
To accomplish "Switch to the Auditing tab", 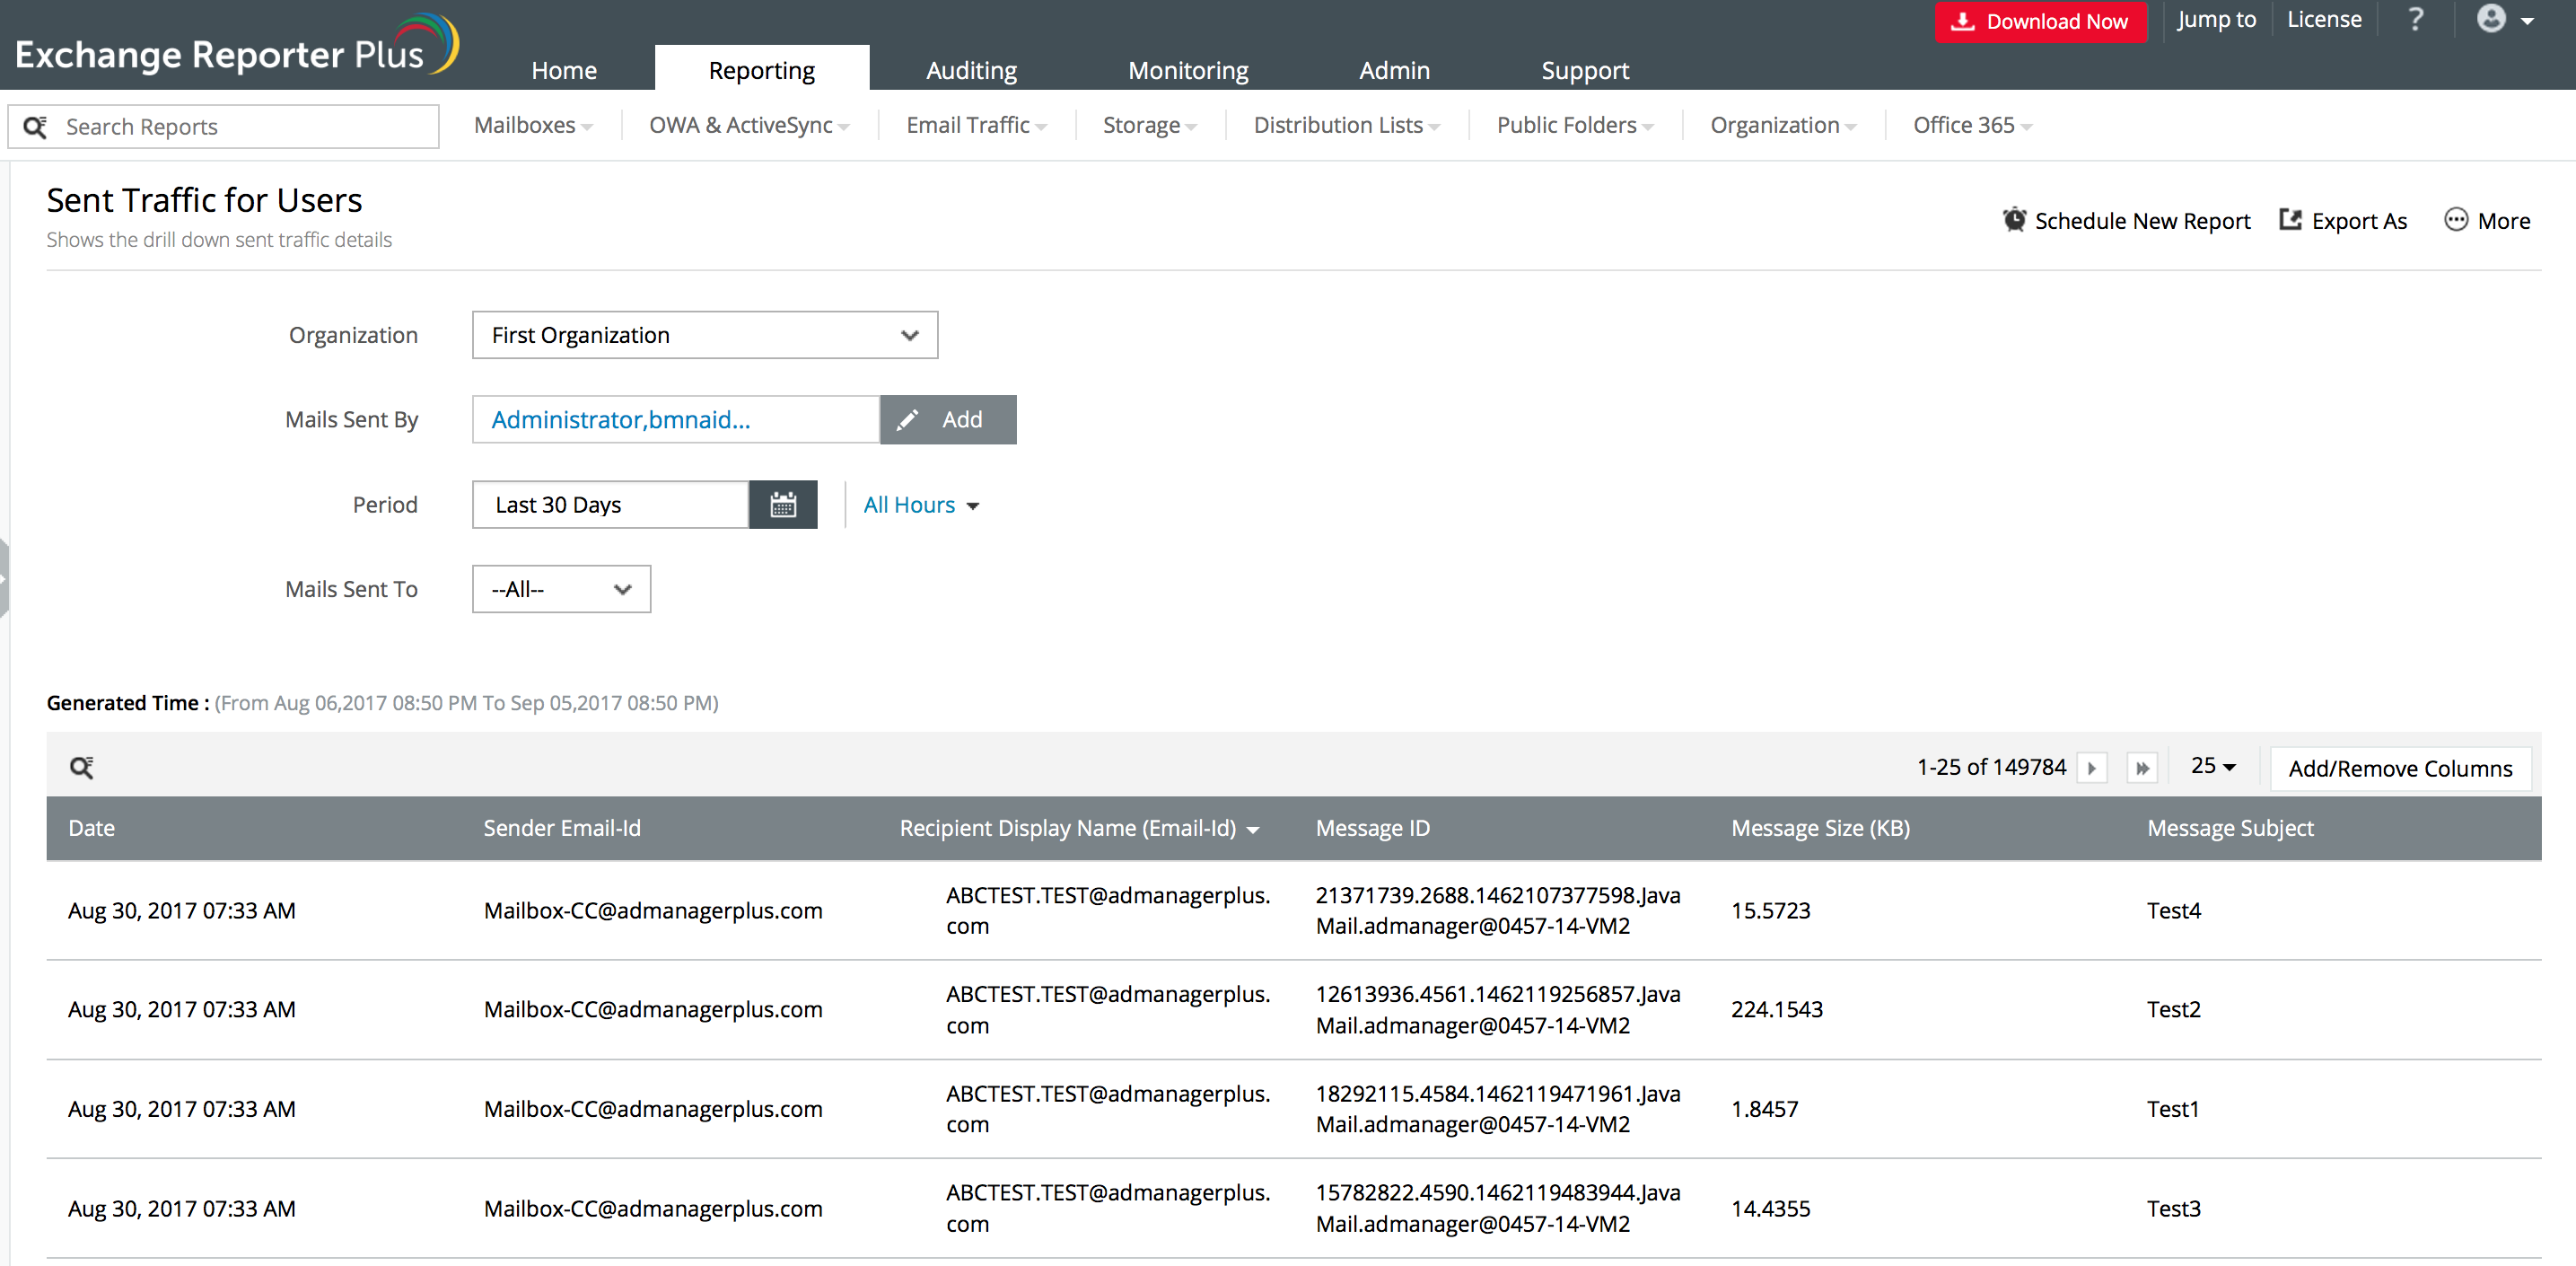I will 970,70.
